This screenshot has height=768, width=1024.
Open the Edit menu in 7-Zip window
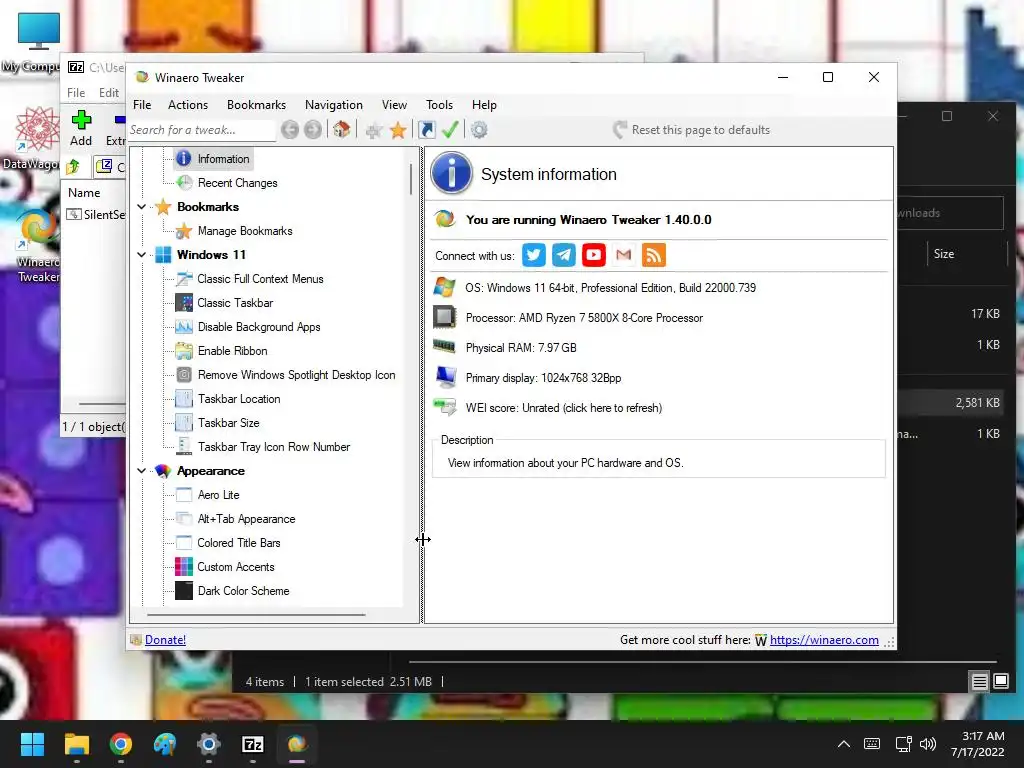coord(109,93)
